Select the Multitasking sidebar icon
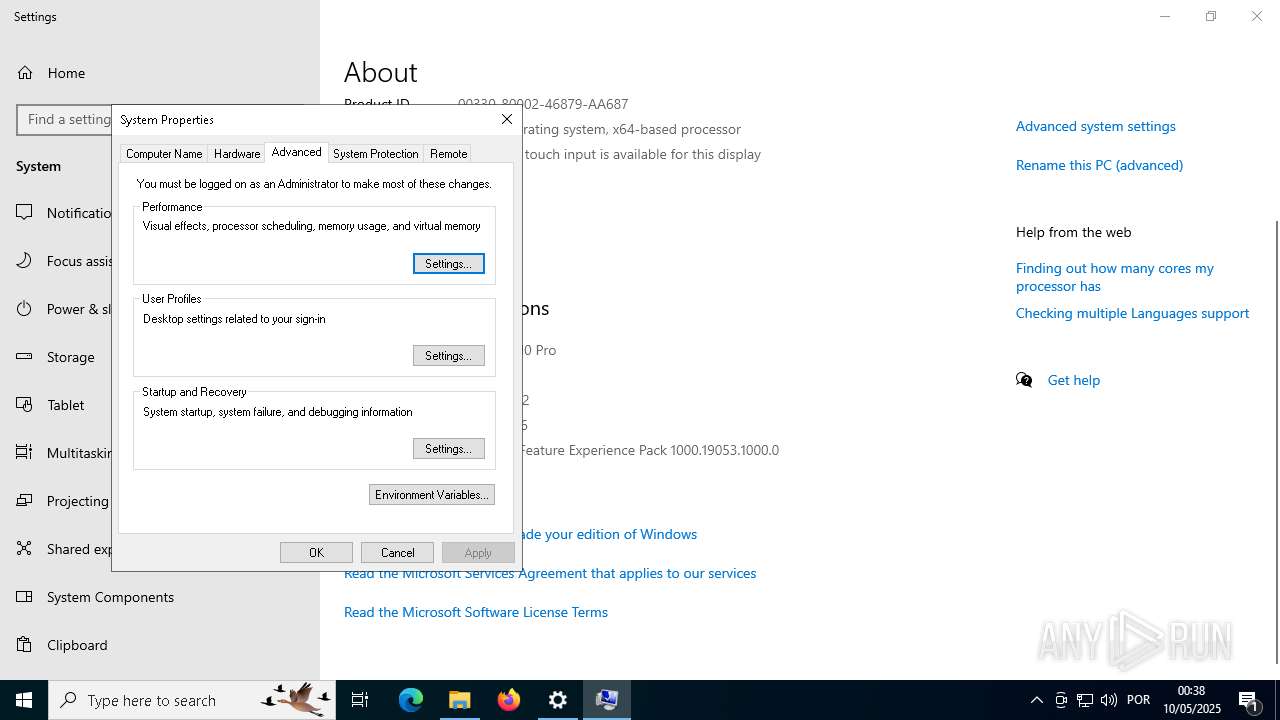1280x720 pixels. click(x=25, y=453)
